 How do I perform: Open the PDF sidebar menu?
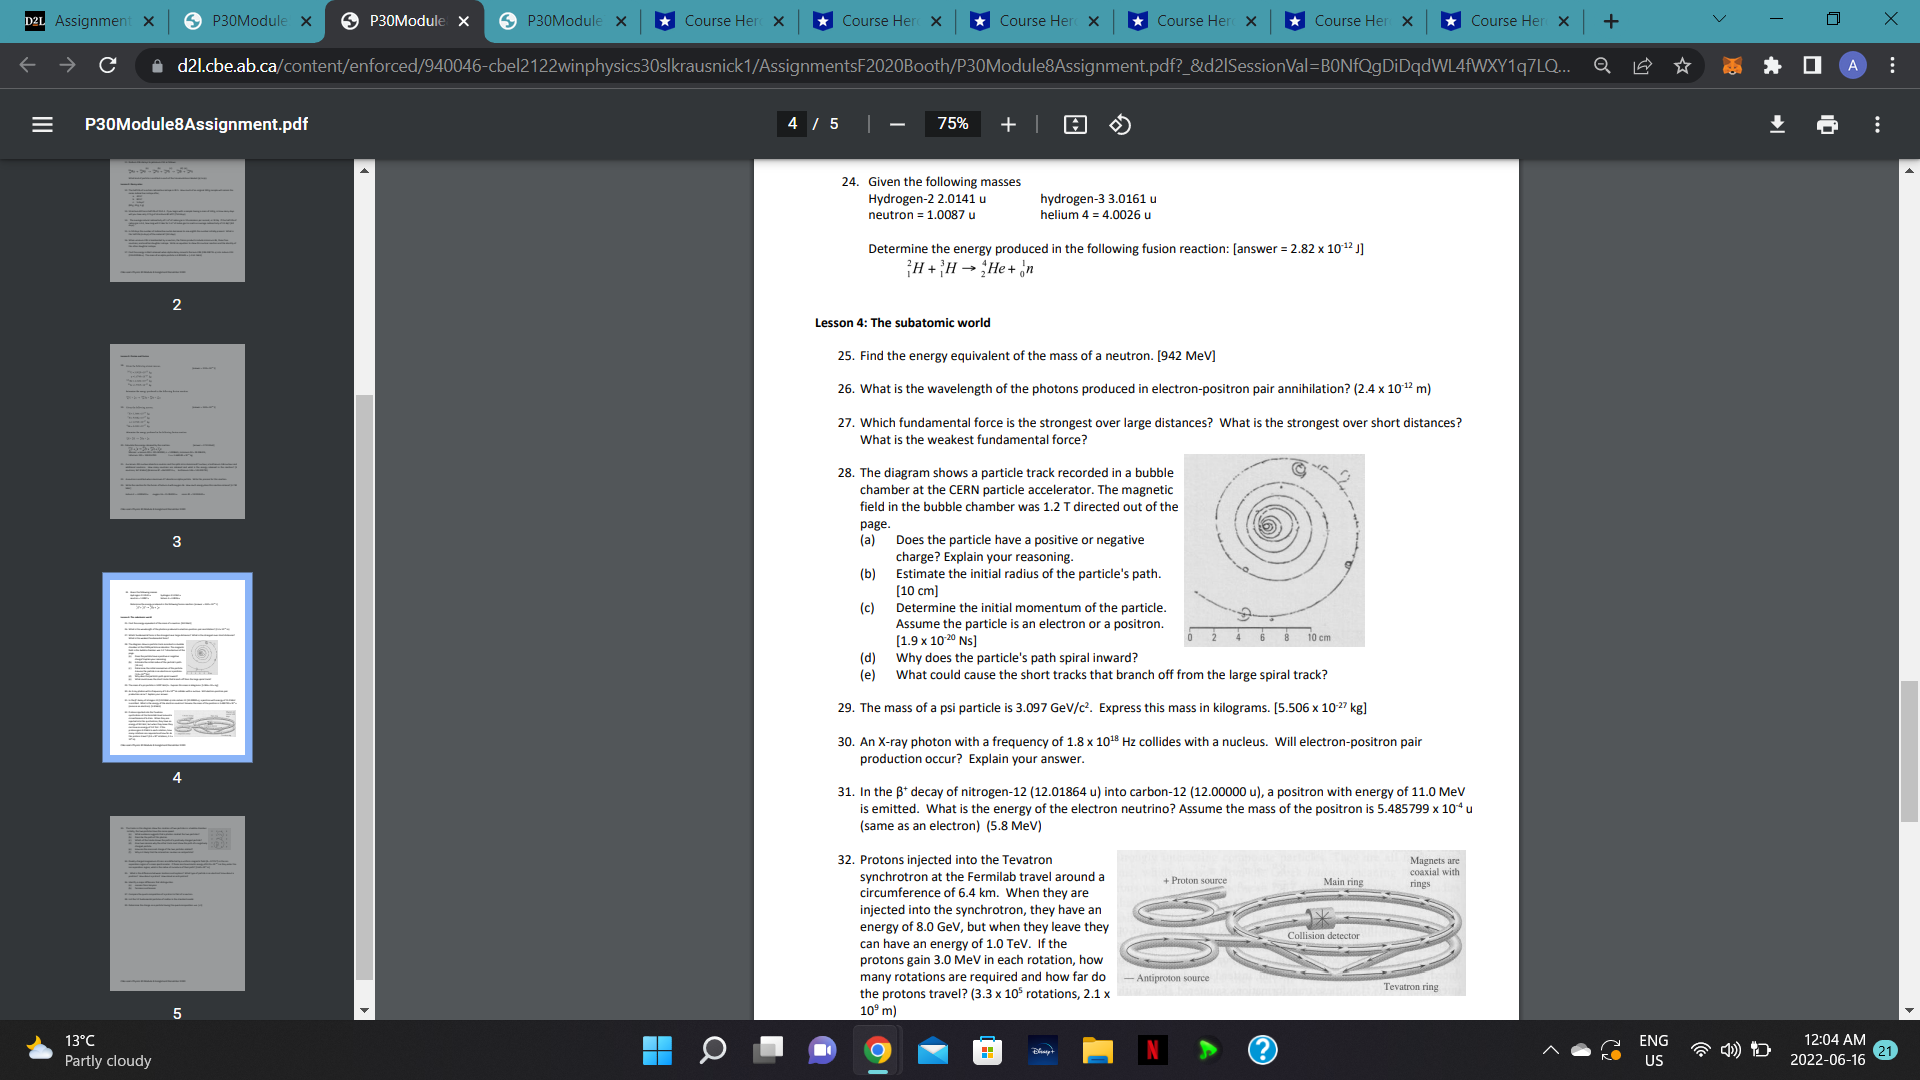[41, 124]
